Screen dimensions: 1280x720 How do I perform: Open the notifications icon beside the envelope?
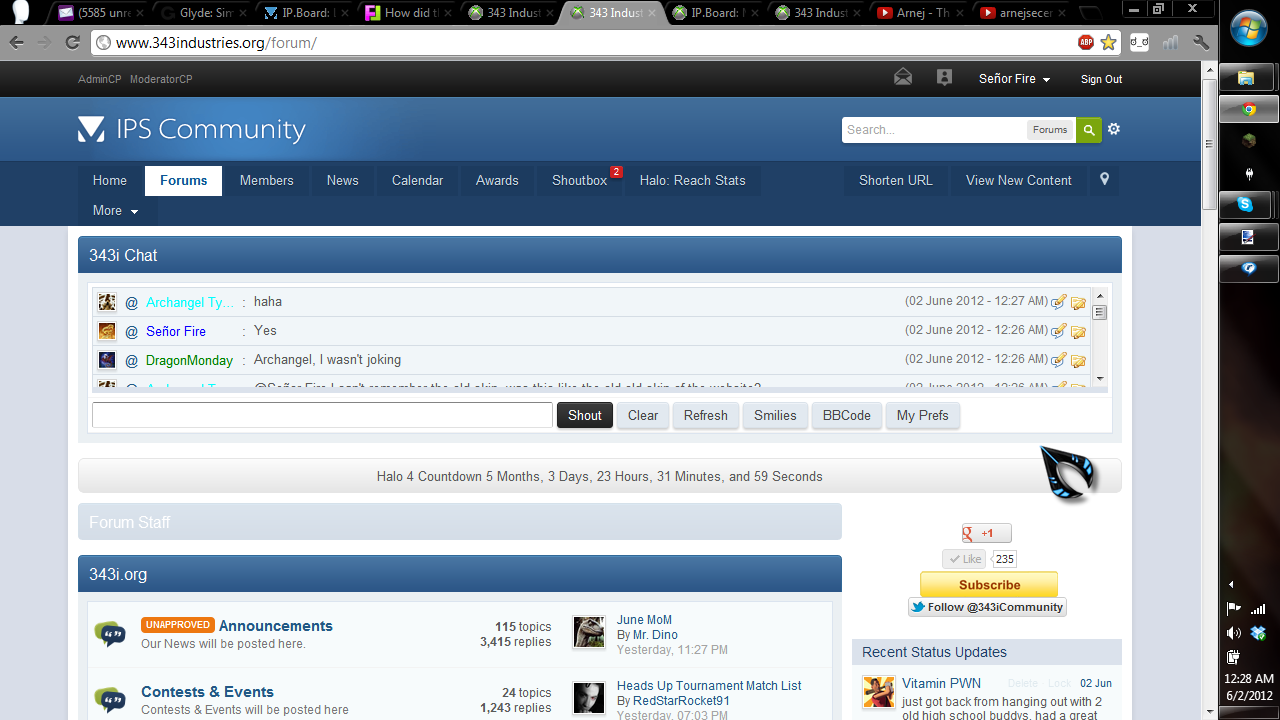click(944, 78)
